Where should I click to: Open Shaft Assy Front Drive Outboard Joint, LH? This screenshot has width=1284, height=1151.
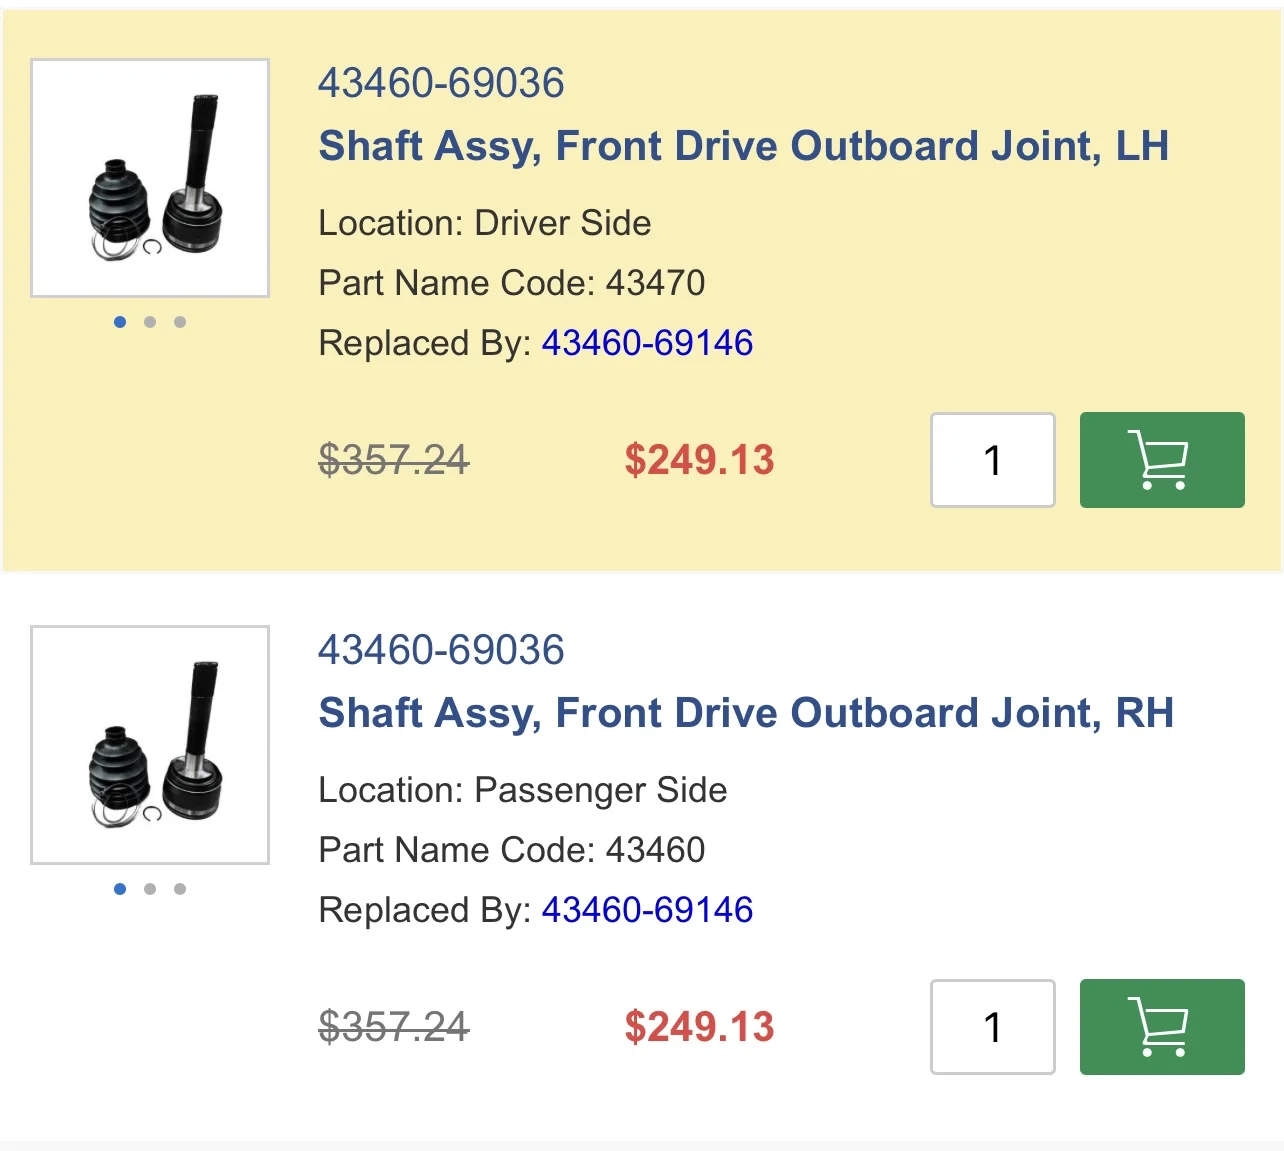click(744, 146)
